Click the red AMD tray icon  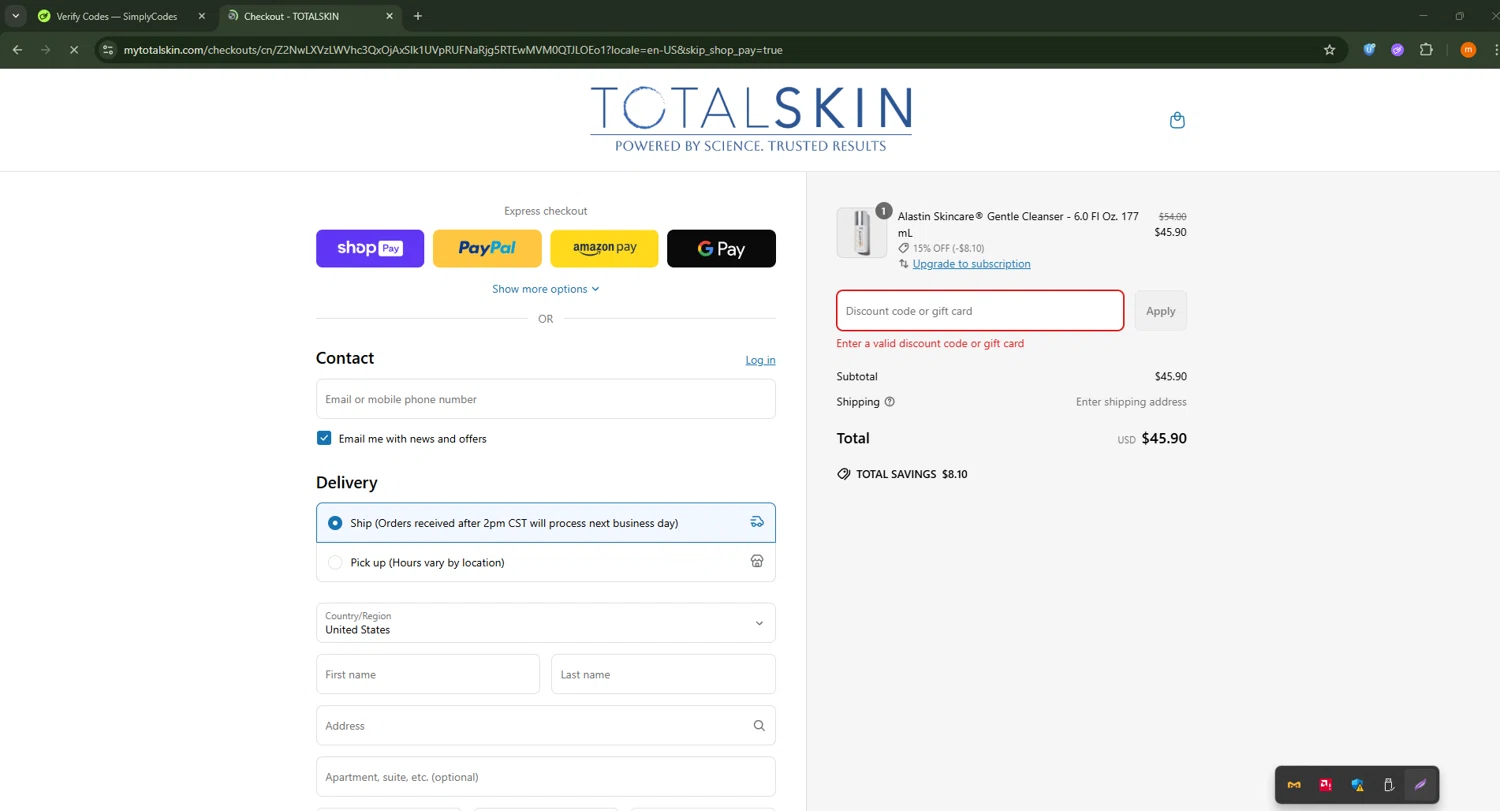(1326, 785)
